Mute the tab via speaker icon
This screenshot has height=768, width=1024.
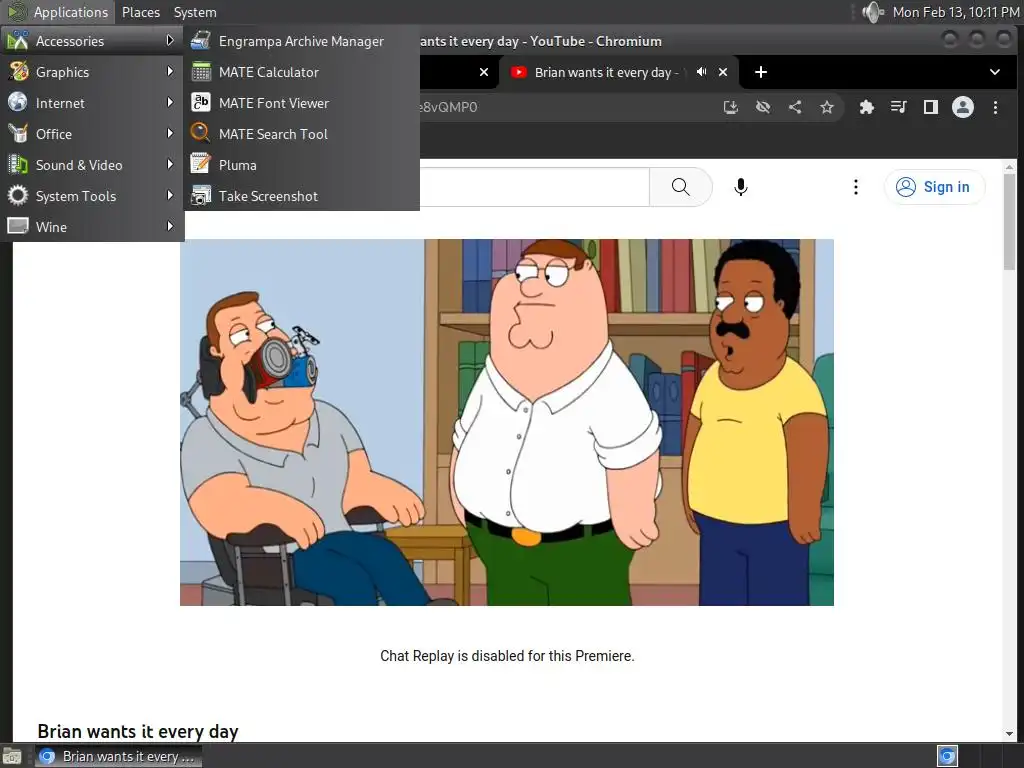pos(701,72)
